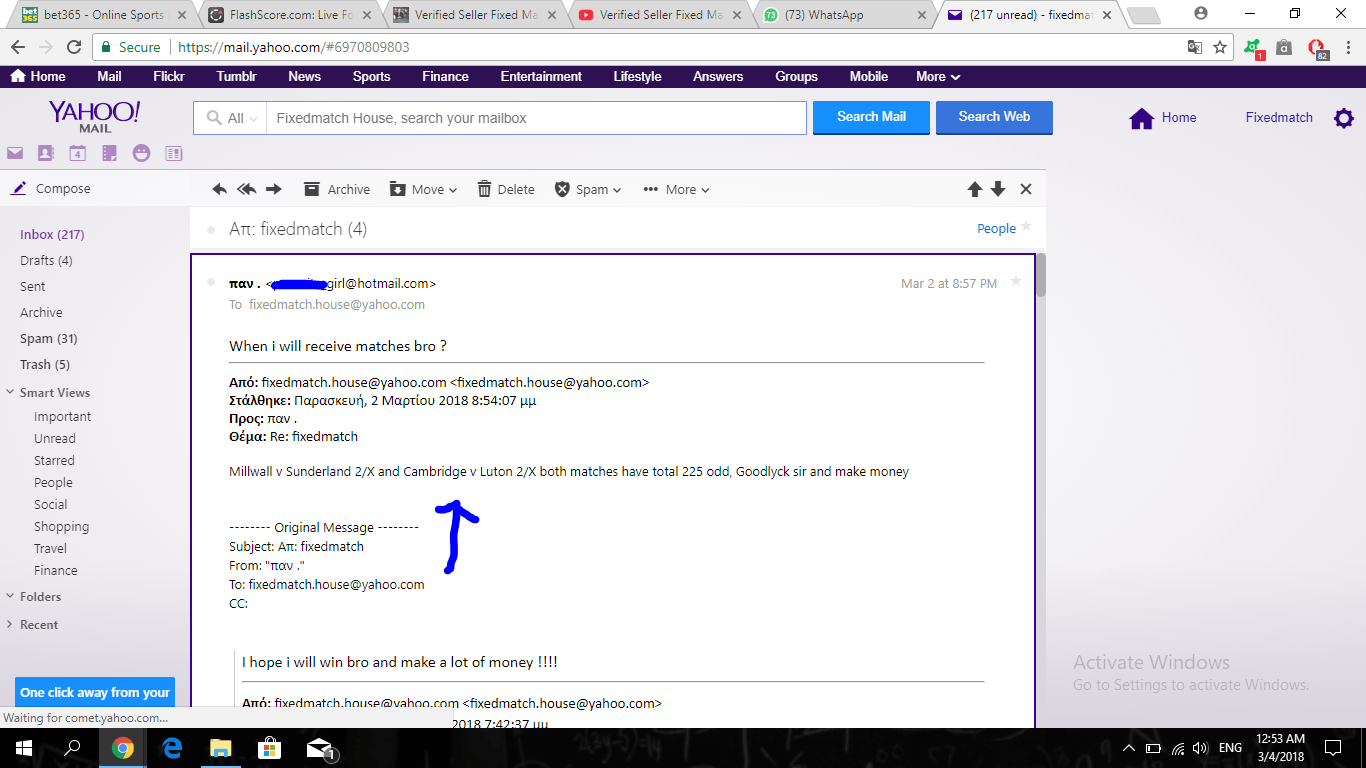Reload the page with the refresh icon

pos(74,47)
